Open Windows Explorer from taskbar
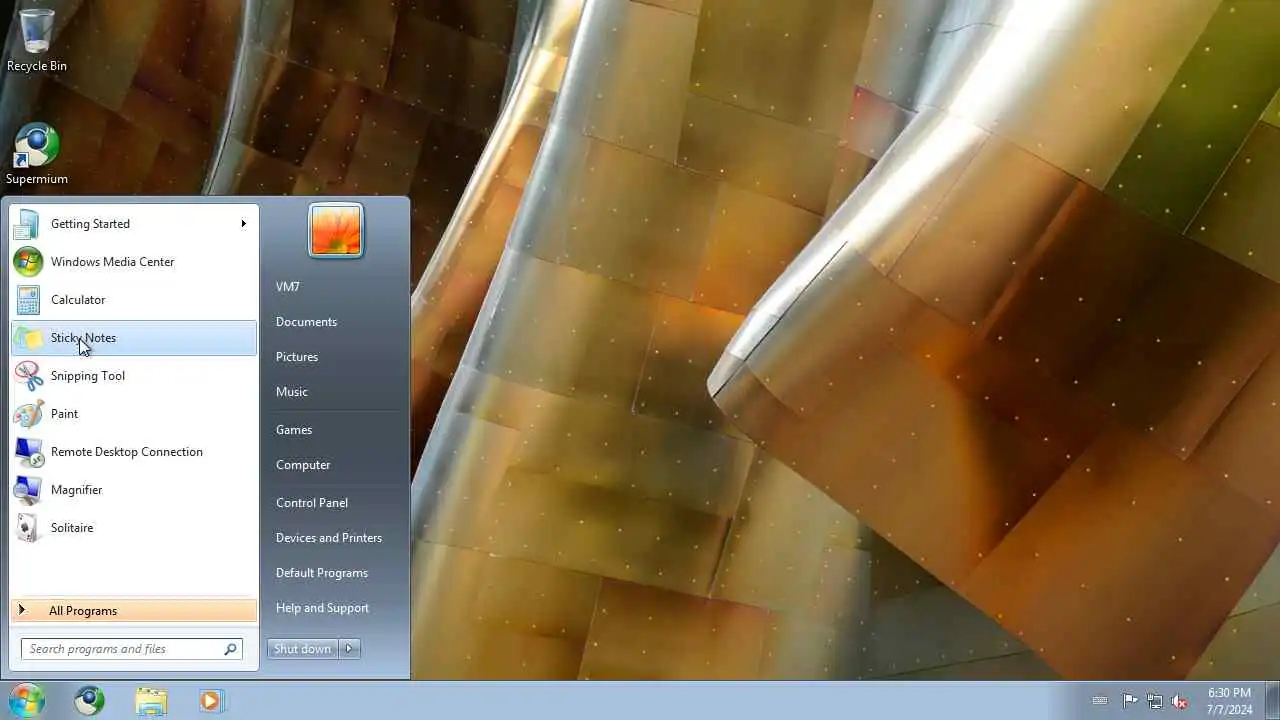The image size is (1280, 720). coord(151,701)
